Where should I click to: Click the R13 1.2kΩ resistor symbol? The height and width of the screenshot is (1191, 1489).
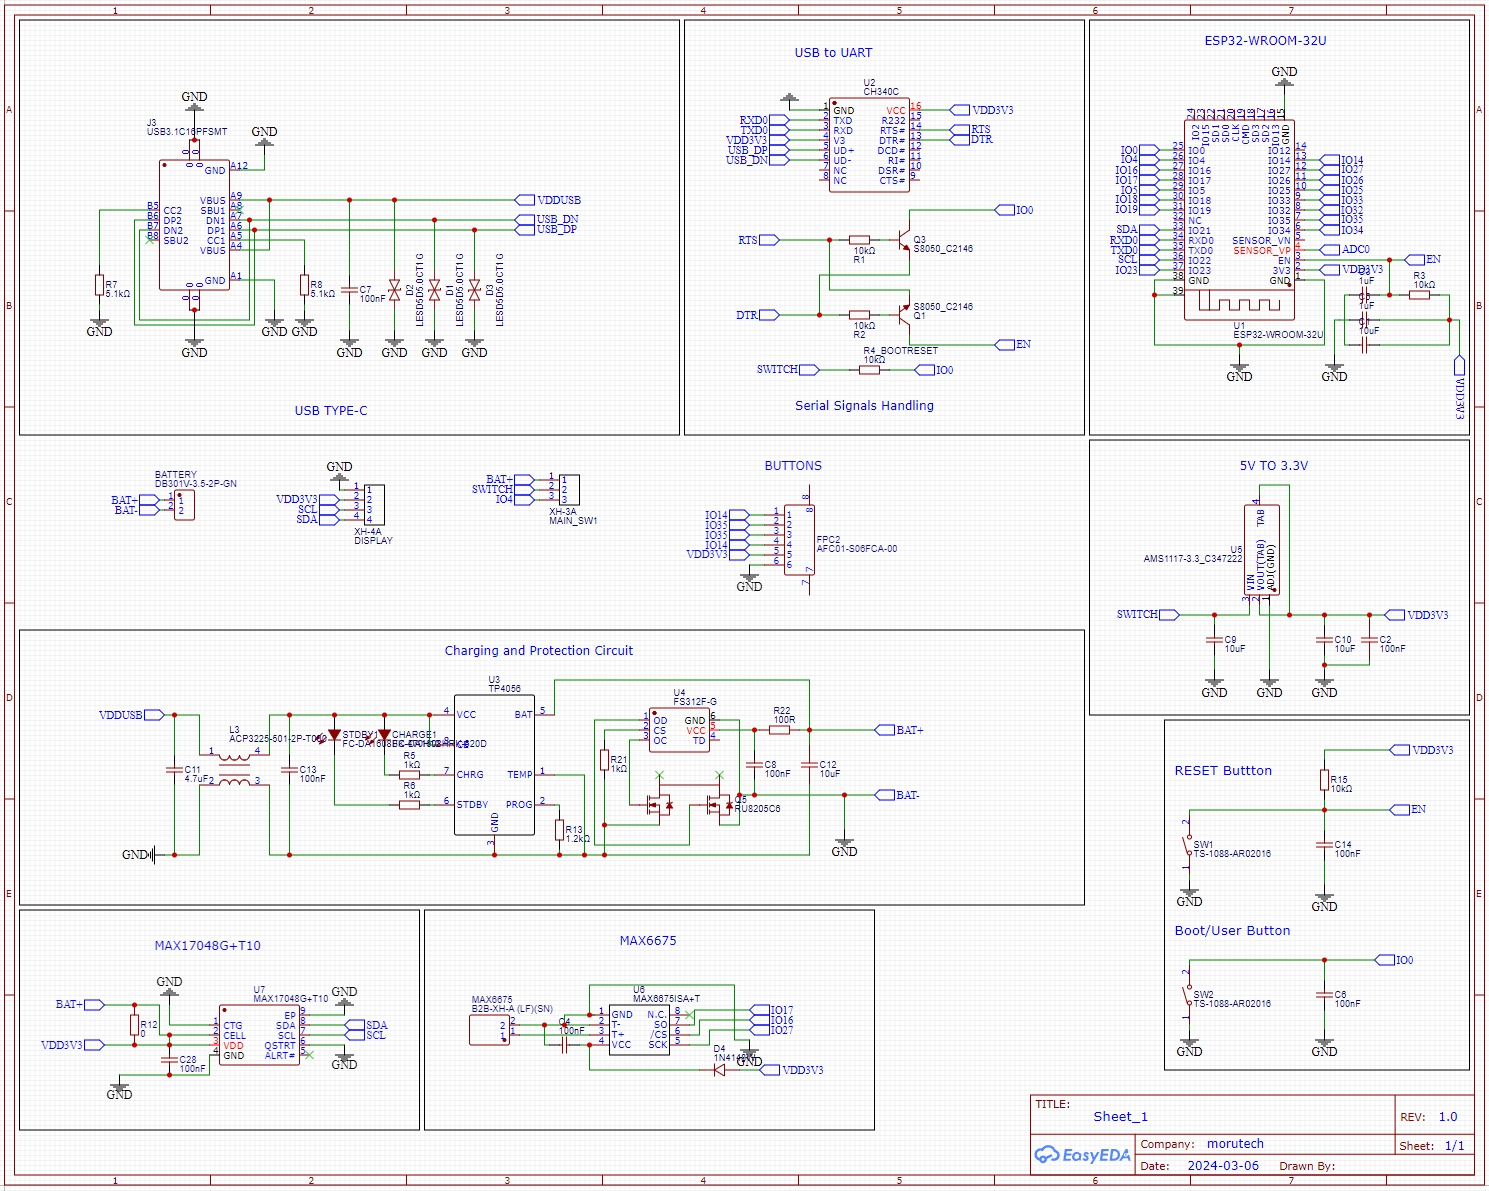(x=559, y=829)
